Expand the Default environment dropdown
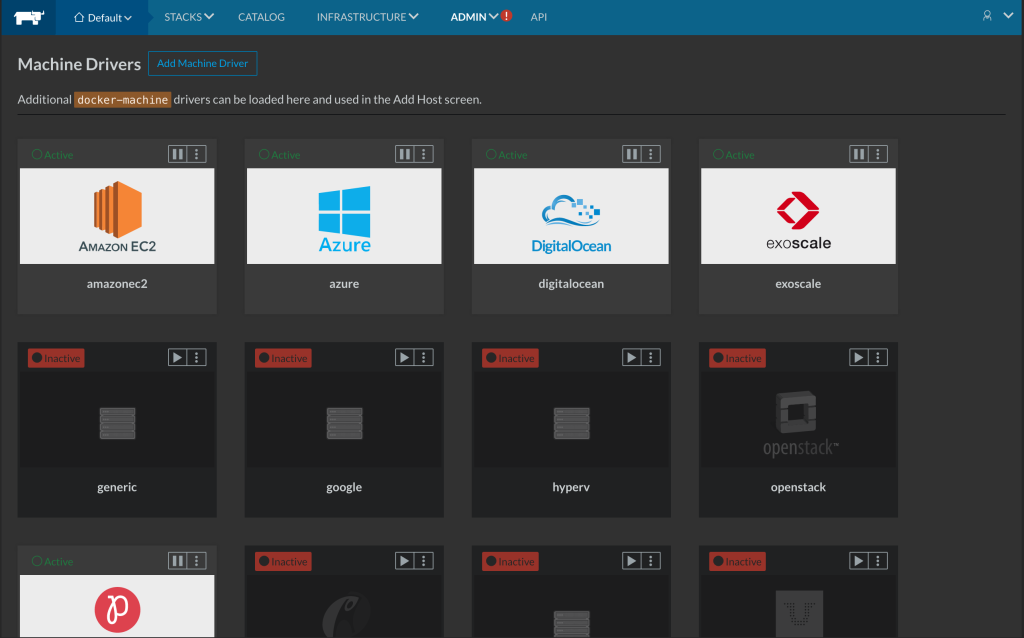The width and height of the screenshot is (1024, 638). pos(103,17)
